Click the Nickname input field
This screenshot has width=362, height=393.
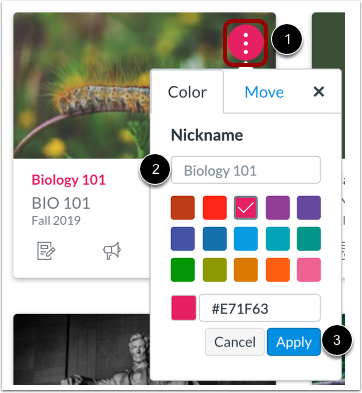click(246, 170)
